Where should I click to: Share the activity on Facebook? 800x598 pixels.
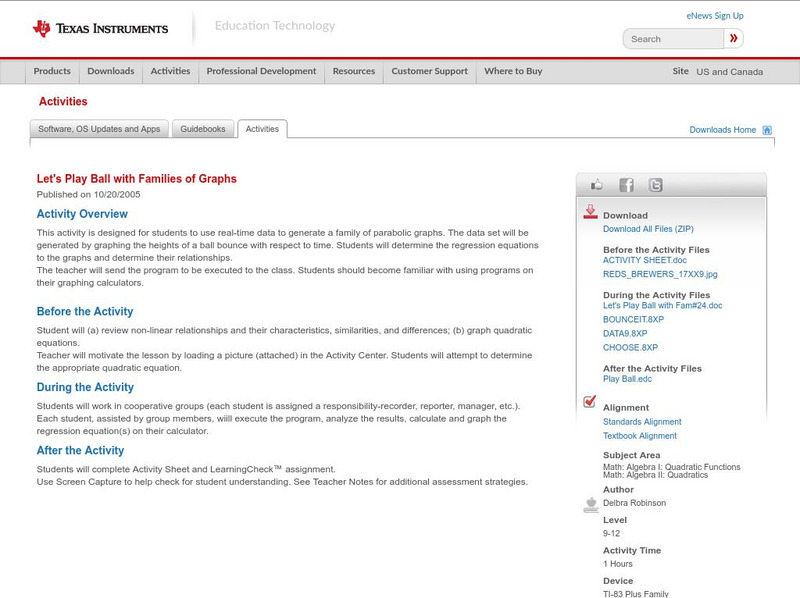pos(626,185)
